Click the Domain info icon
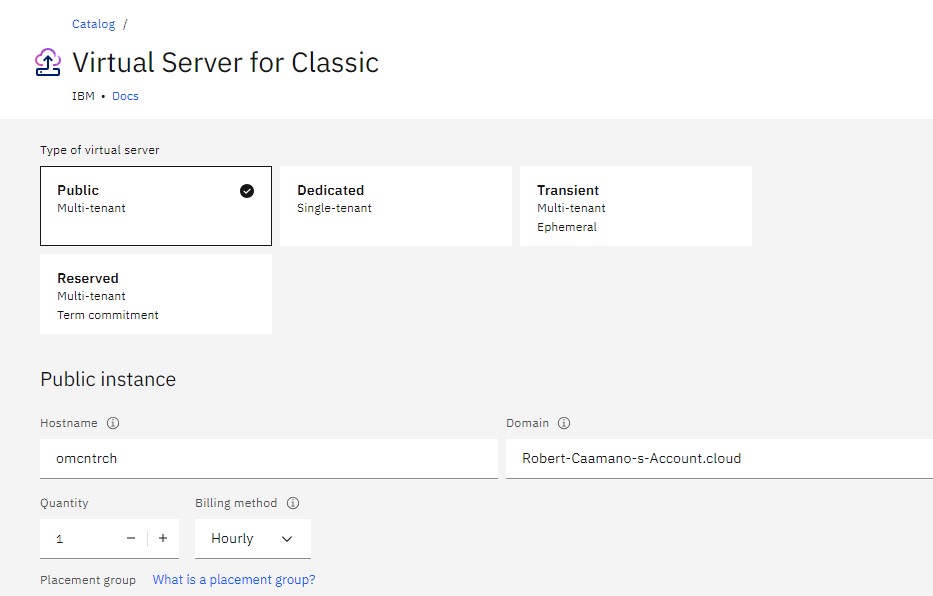The width and height of the screenshot is (933, 596). [x=564, y=423]
